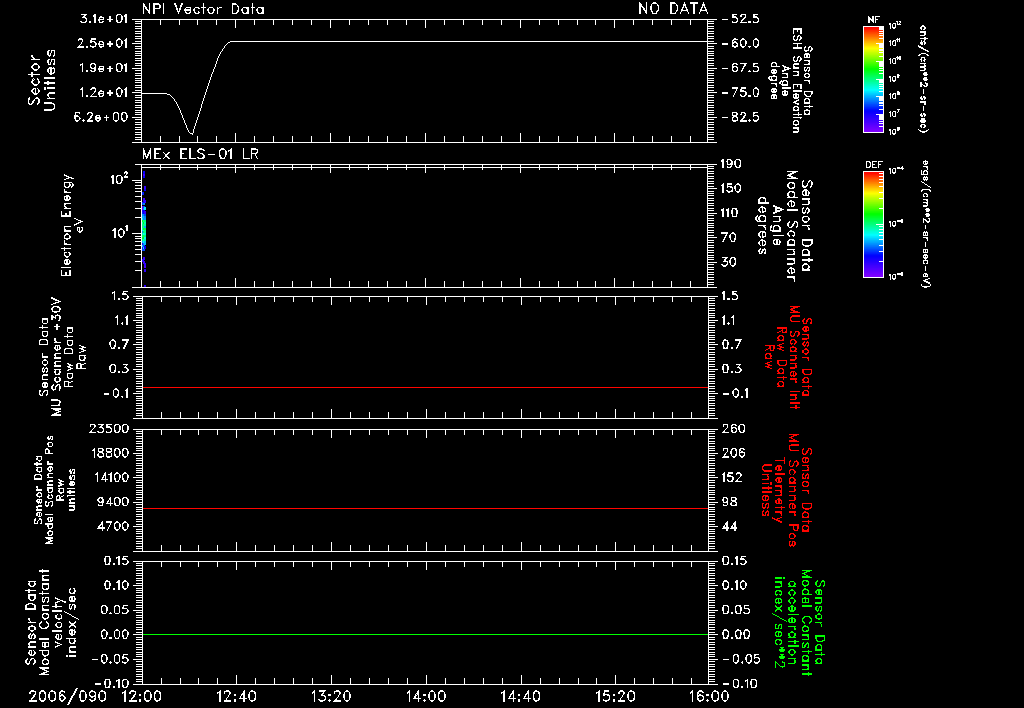The image size is (1024, 708).
Task: Click the 16:00 time axis label
Action: click(x=709, y=696)
